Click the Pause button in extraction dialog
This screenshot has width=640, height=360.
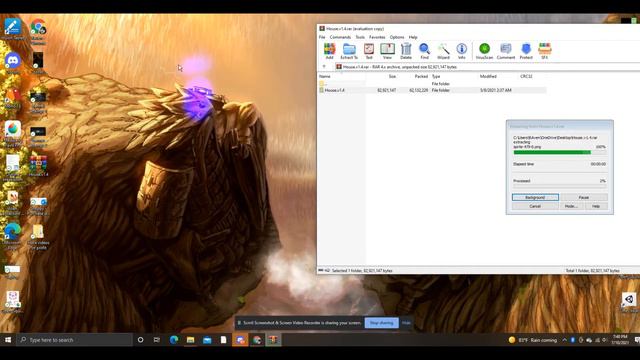coord(584,197)
